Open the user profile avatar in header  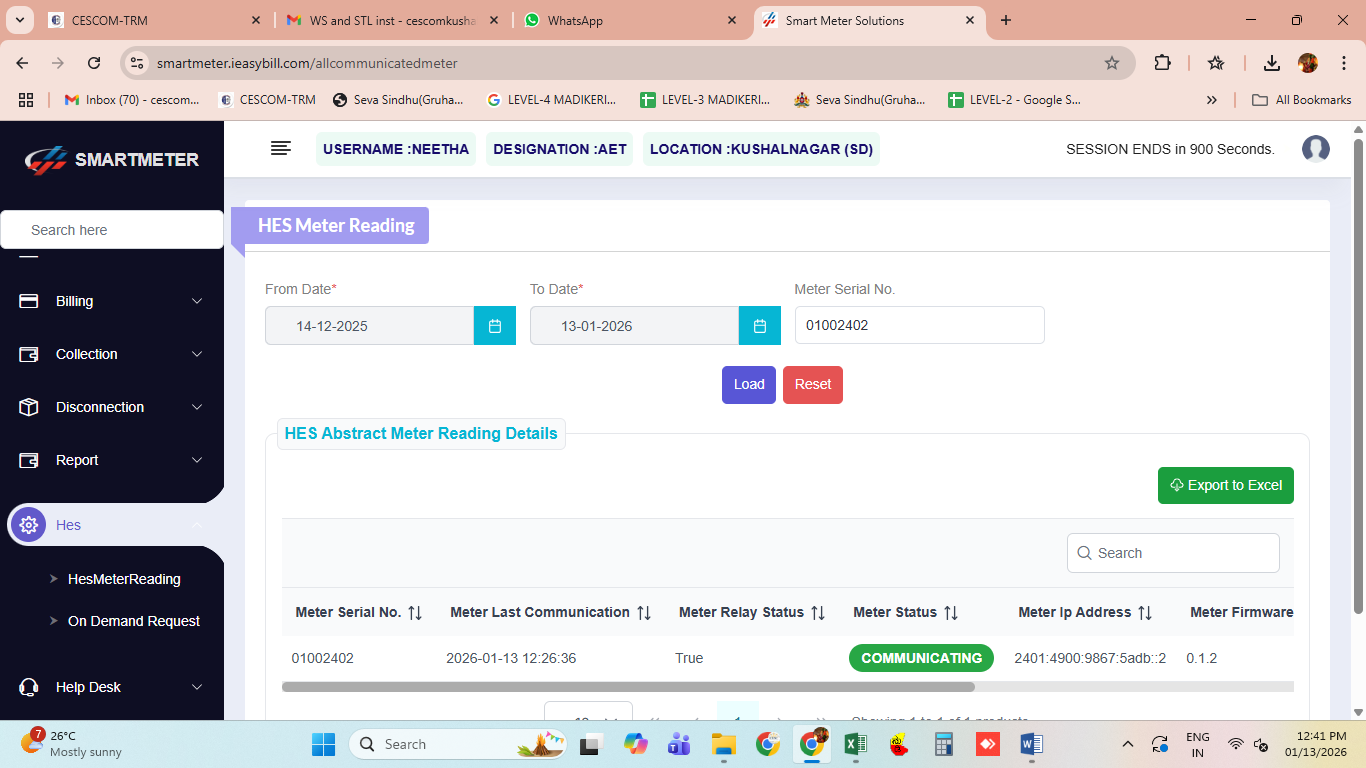(1315, 149)
